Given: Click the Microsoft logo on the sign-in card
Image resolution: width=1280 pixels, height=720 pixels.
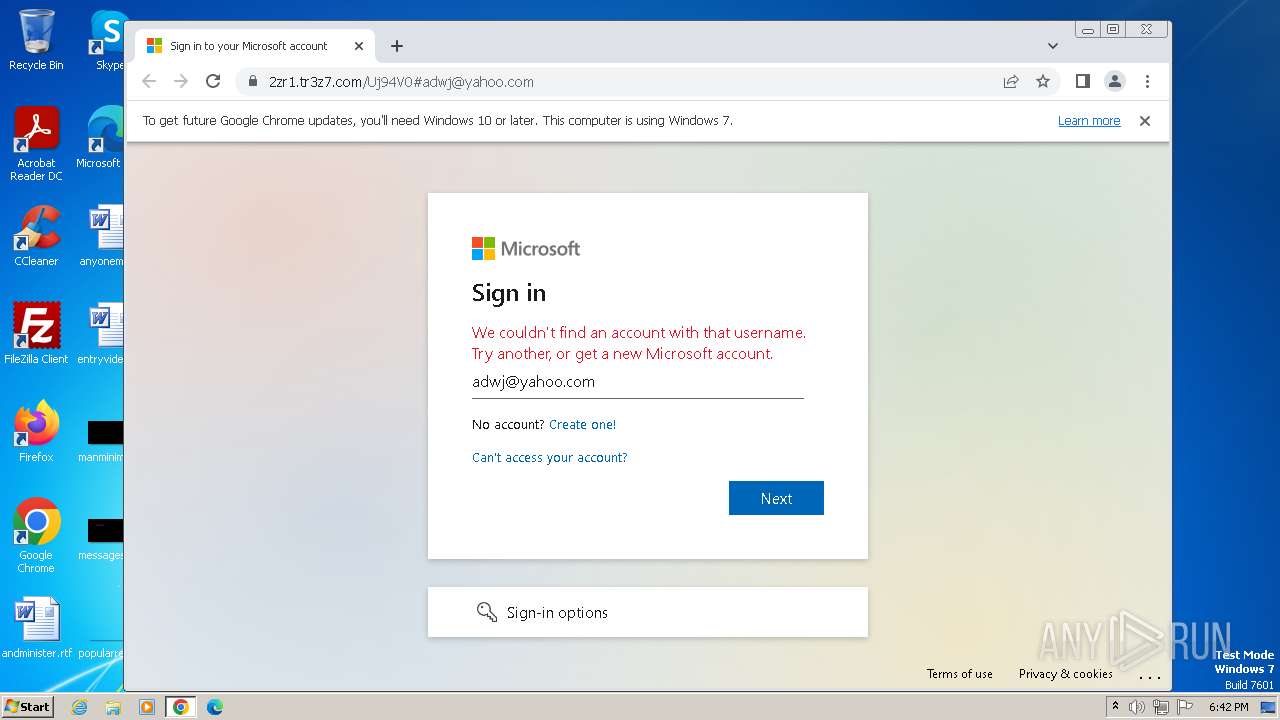Looking at the screenshot, I should coord(526,248).
